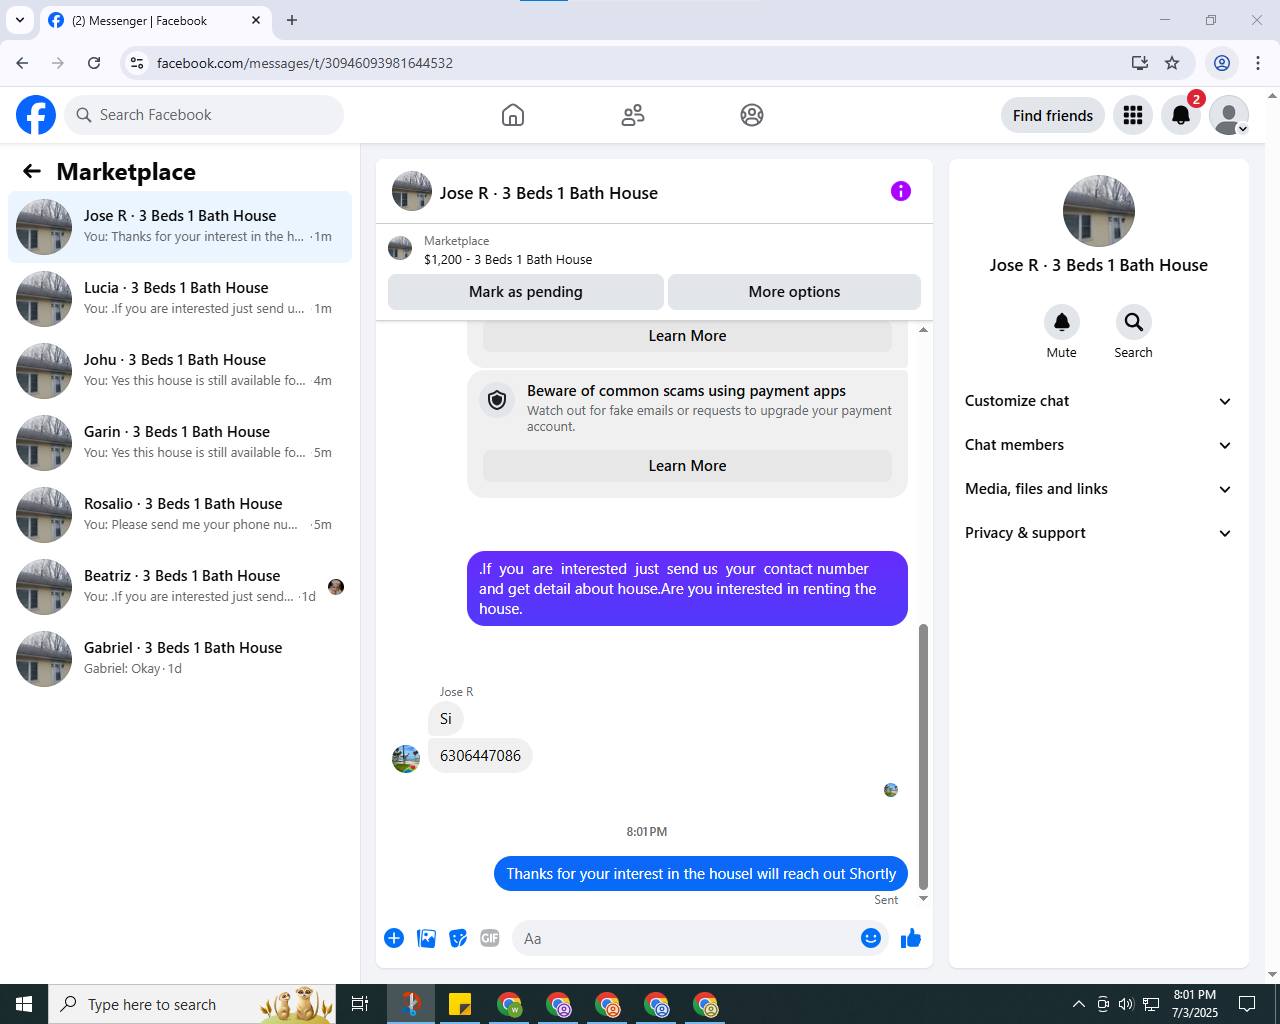Open the Notifications bell icon

[x=1181, y=115]
